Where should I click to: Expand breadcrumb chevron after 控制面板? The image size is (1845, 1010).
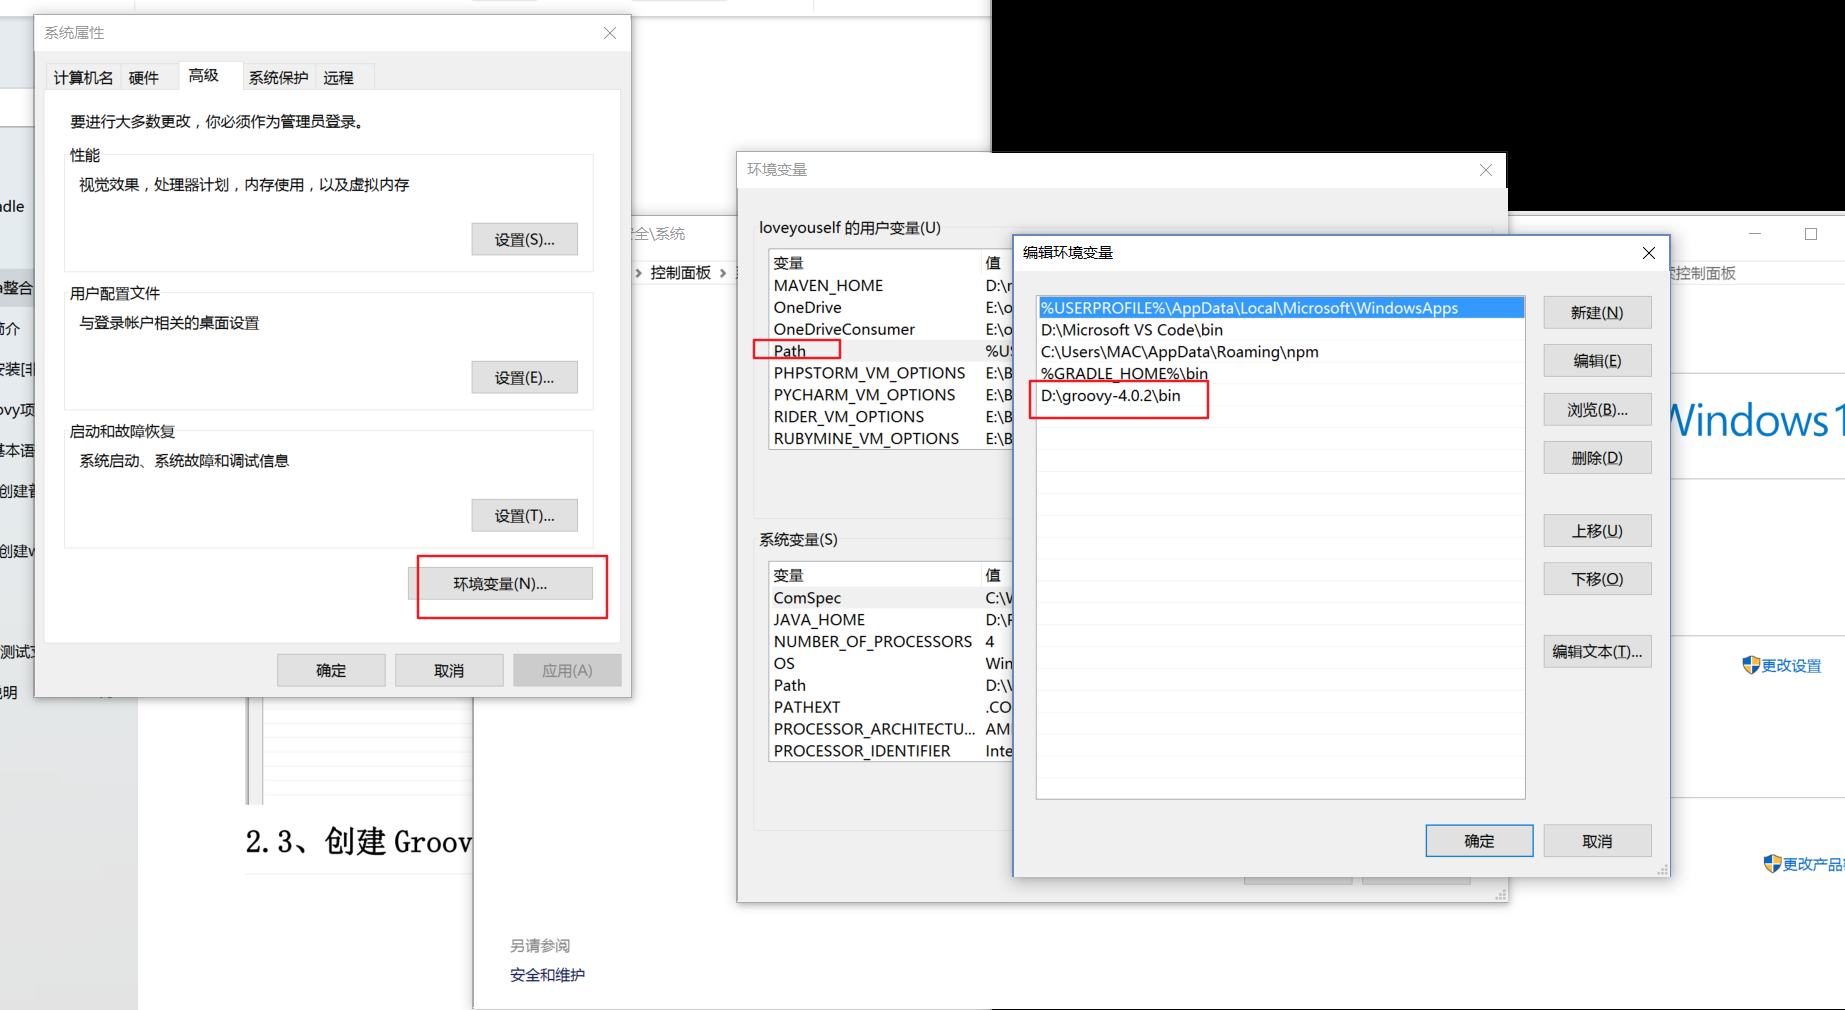click(723, 273)
